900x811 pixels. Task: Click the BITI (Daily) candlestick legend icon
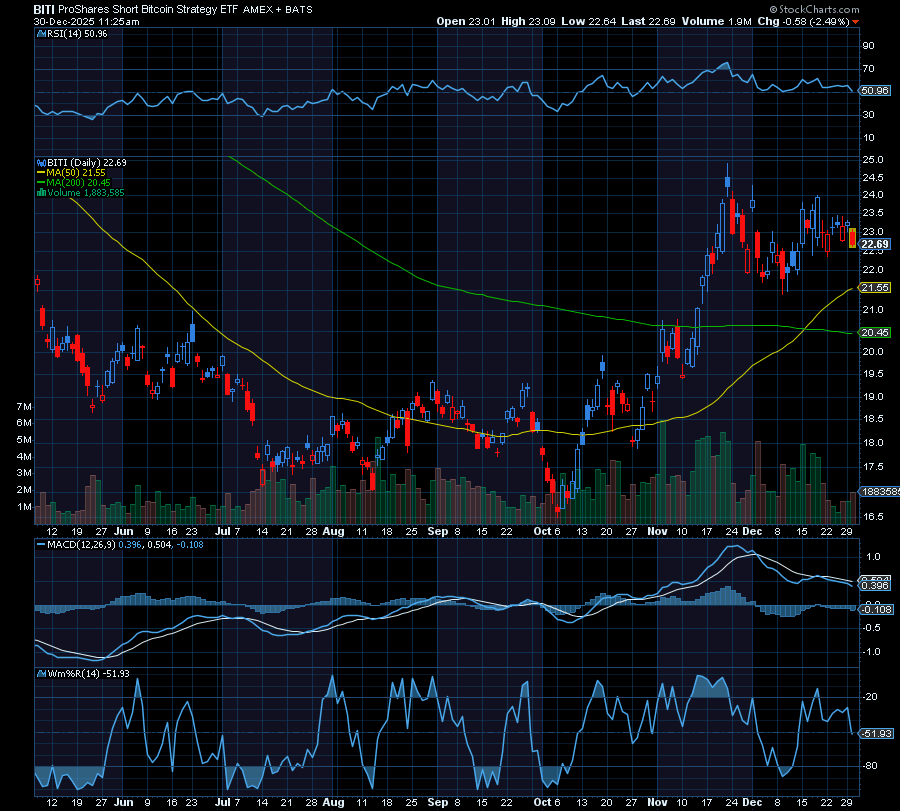tap(41, 162)
